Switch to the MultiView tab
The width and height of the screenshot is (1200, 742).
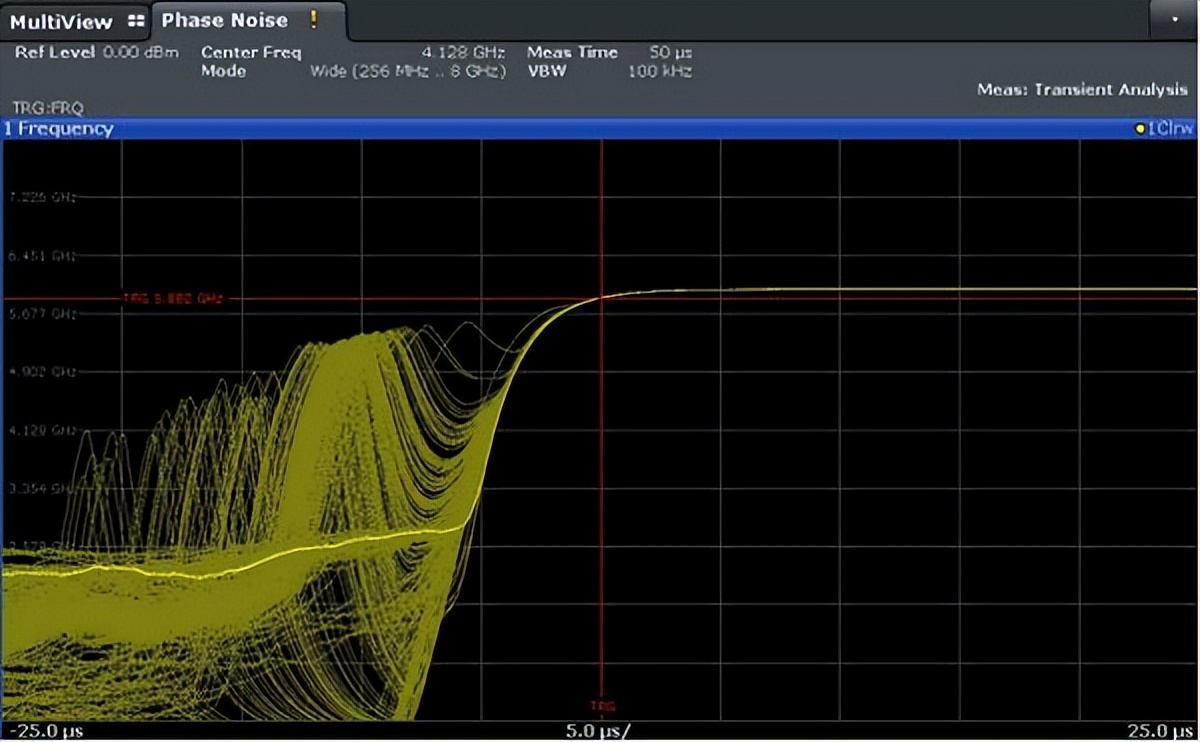(x=62, y=21)
